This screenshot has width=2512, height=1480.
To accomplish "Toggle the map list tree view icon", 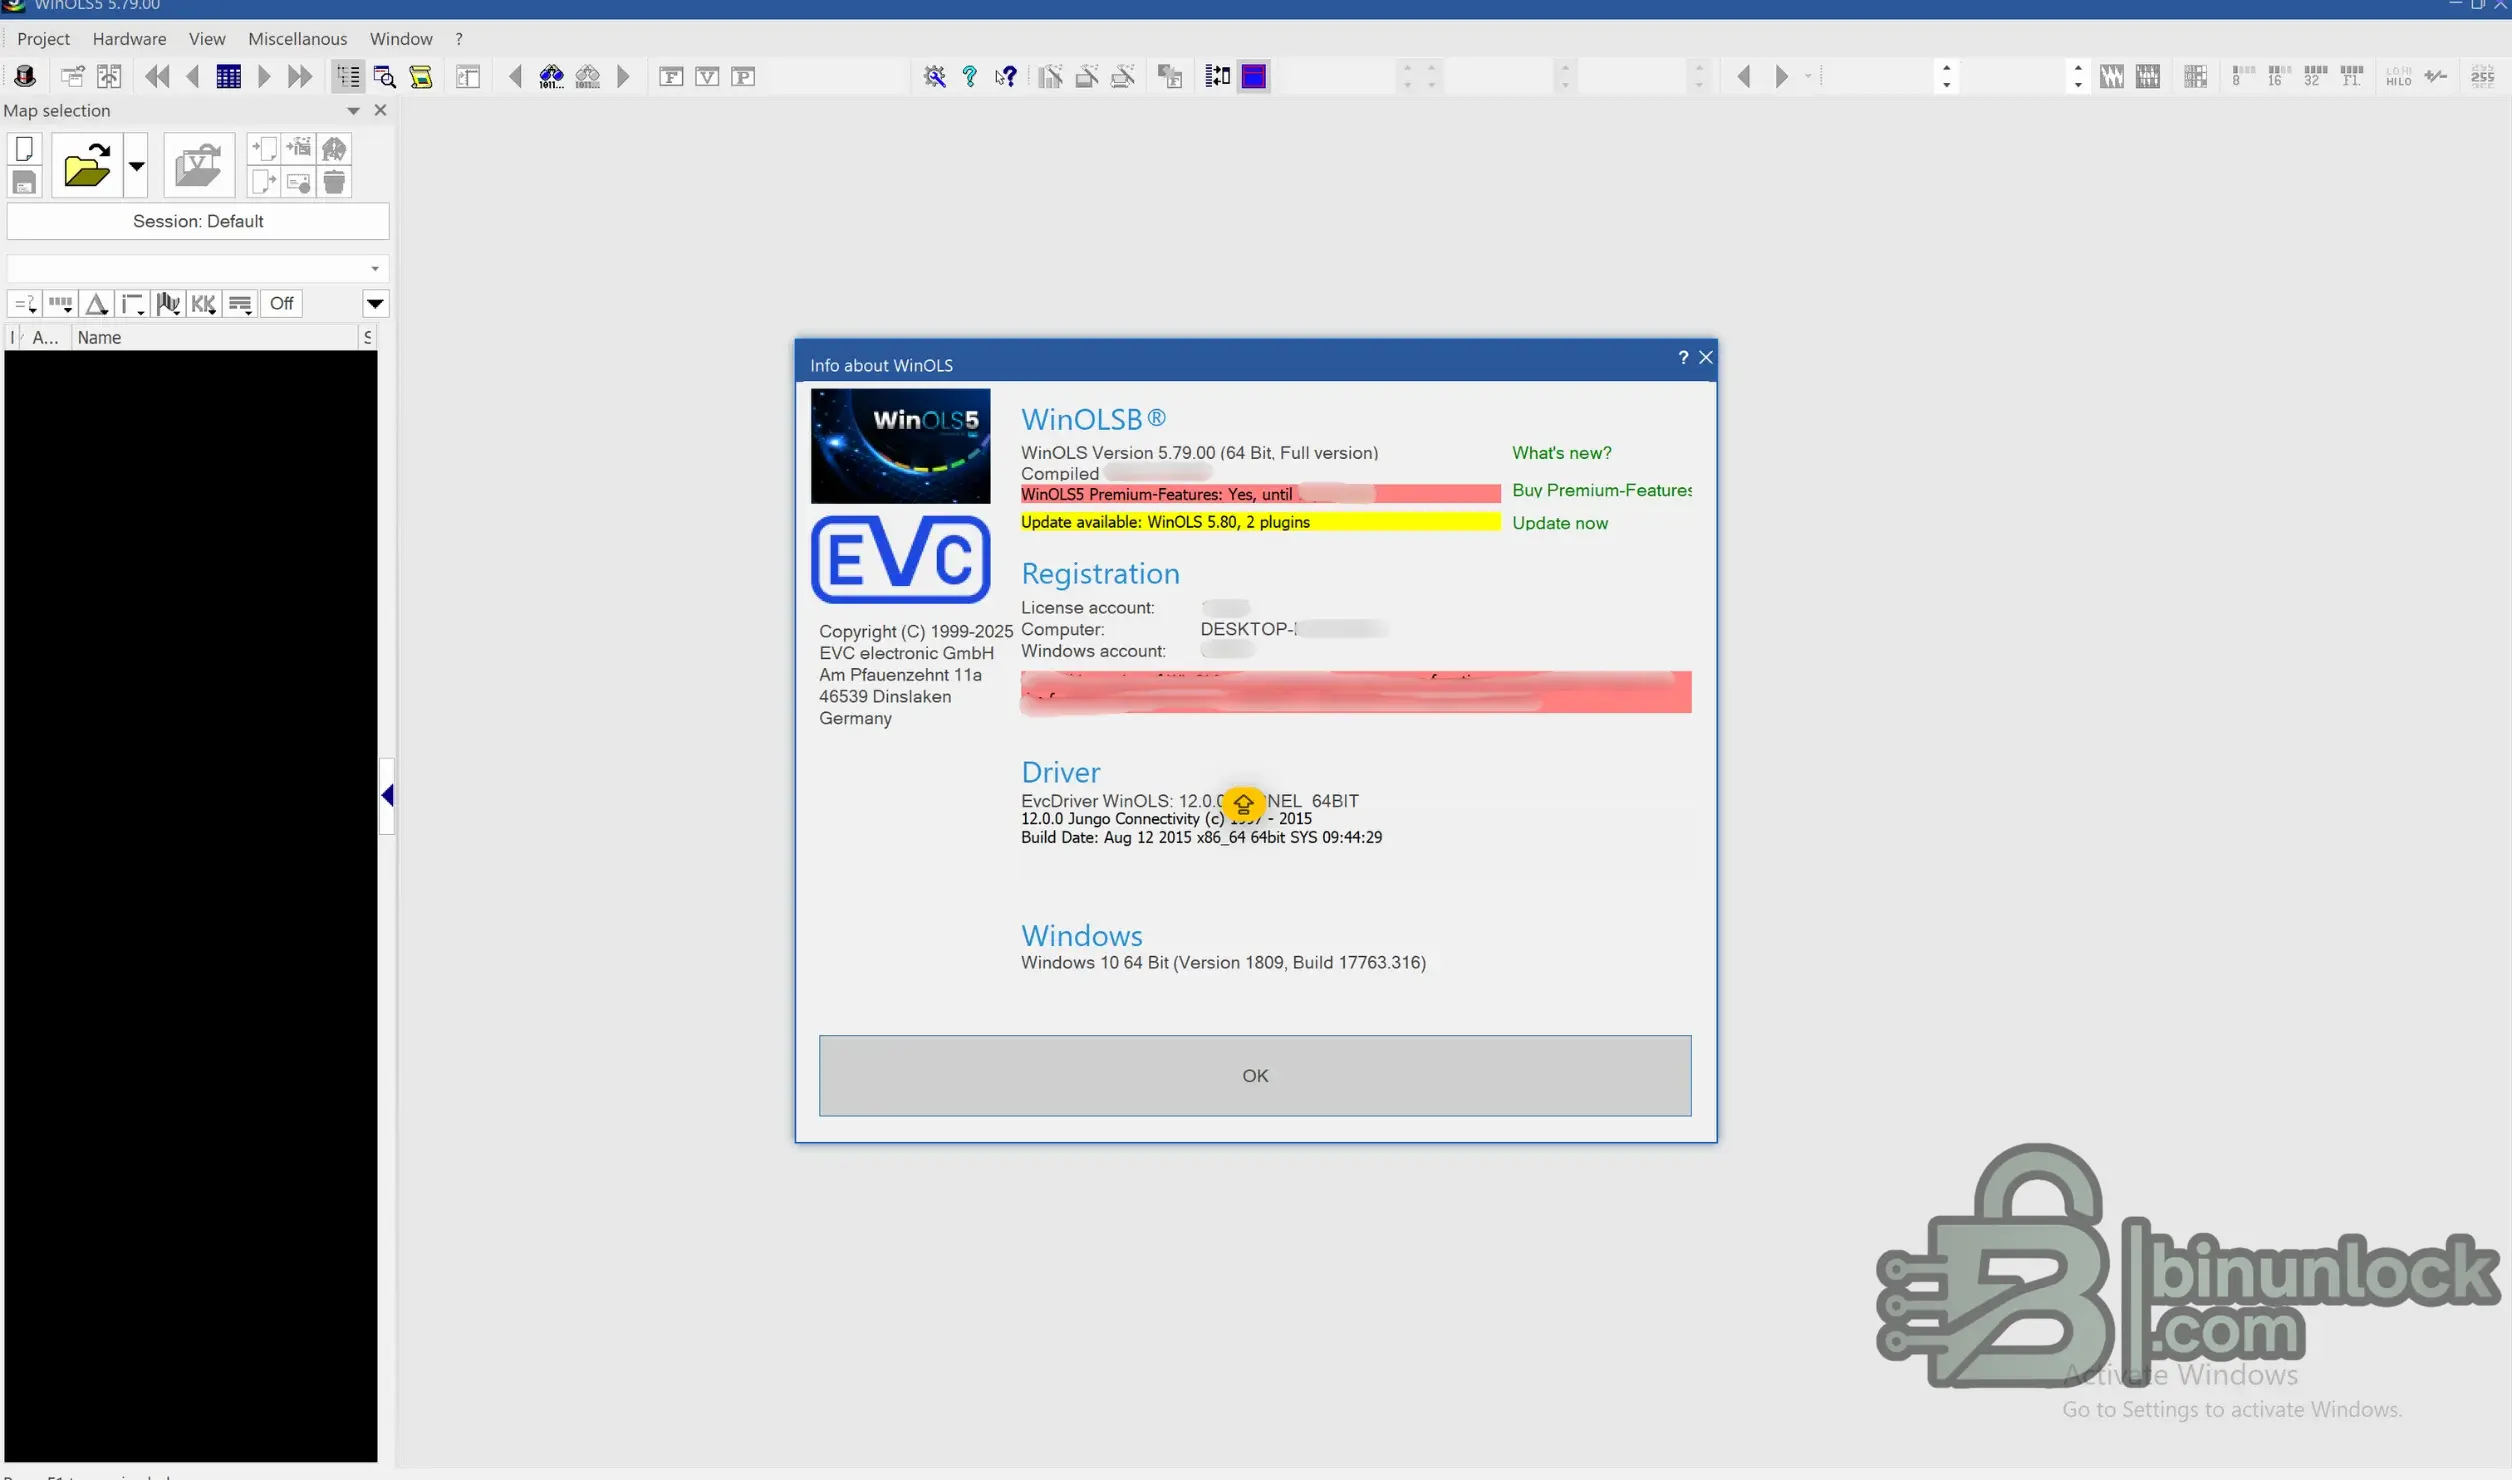I will click(348, 76).
